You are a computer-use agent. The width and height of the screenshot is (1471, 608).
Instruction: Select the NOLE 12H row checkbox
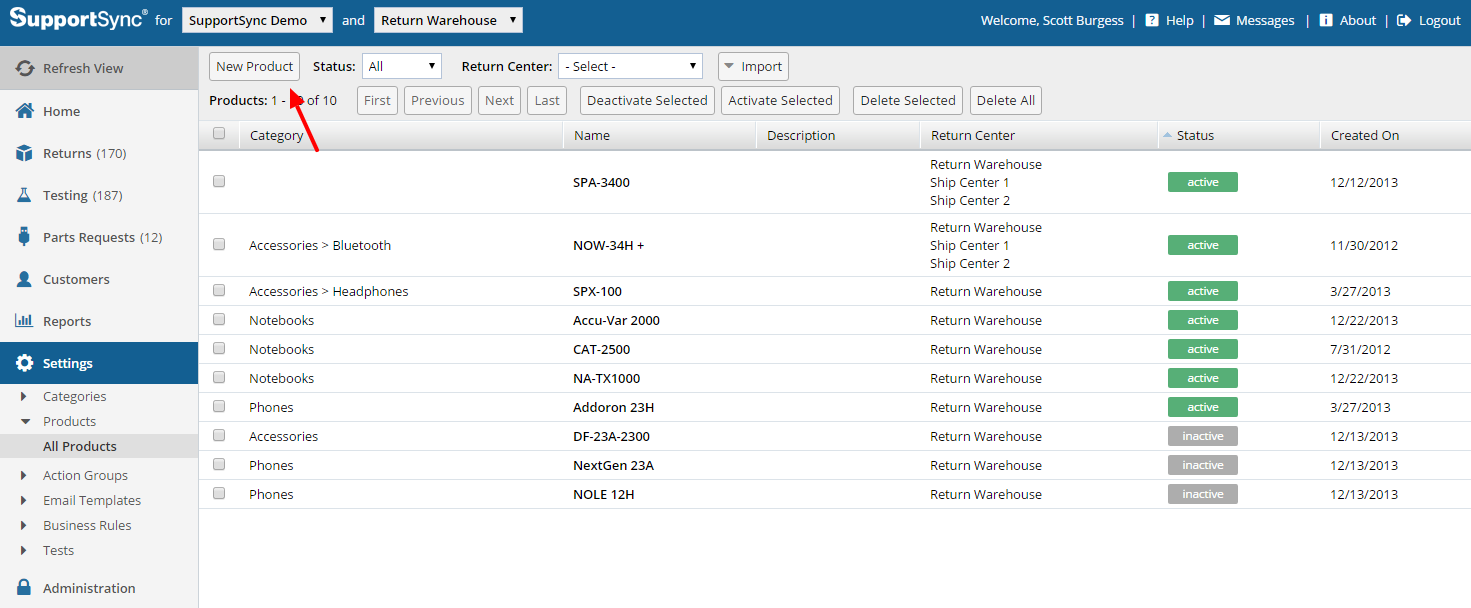219,493
